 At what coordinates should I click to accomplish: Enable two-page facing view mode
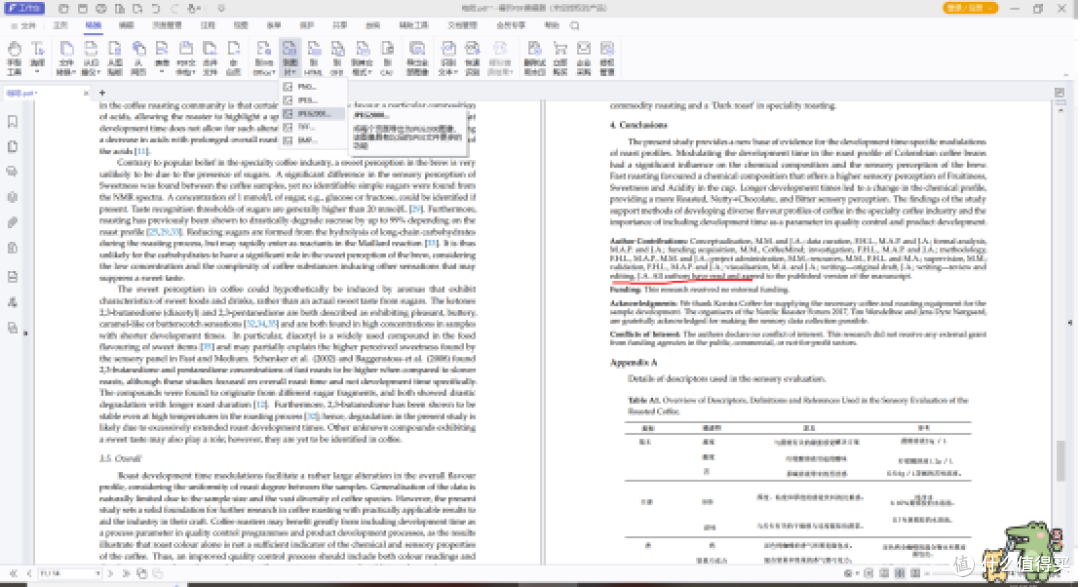[x=900, y=573]
